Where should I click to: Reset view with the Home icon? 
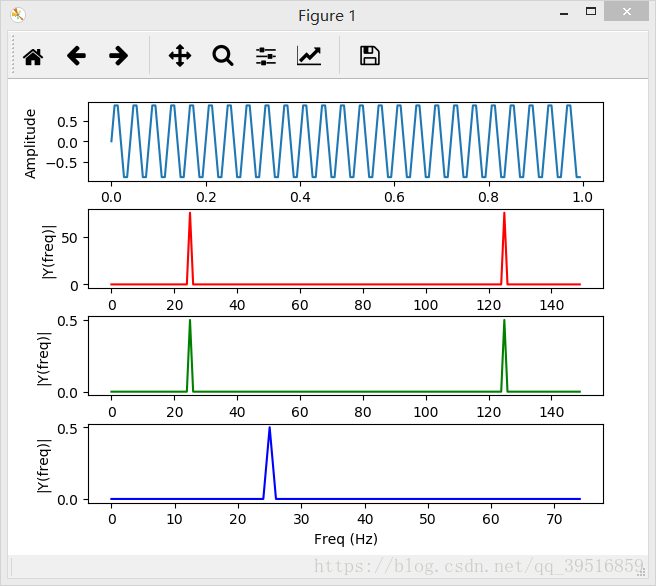(x=33, y=56)
